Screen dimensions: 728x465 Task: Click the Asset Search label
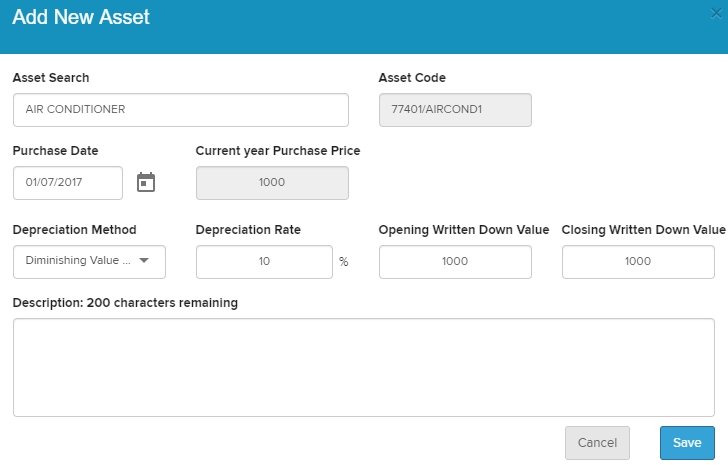(51, 78)
